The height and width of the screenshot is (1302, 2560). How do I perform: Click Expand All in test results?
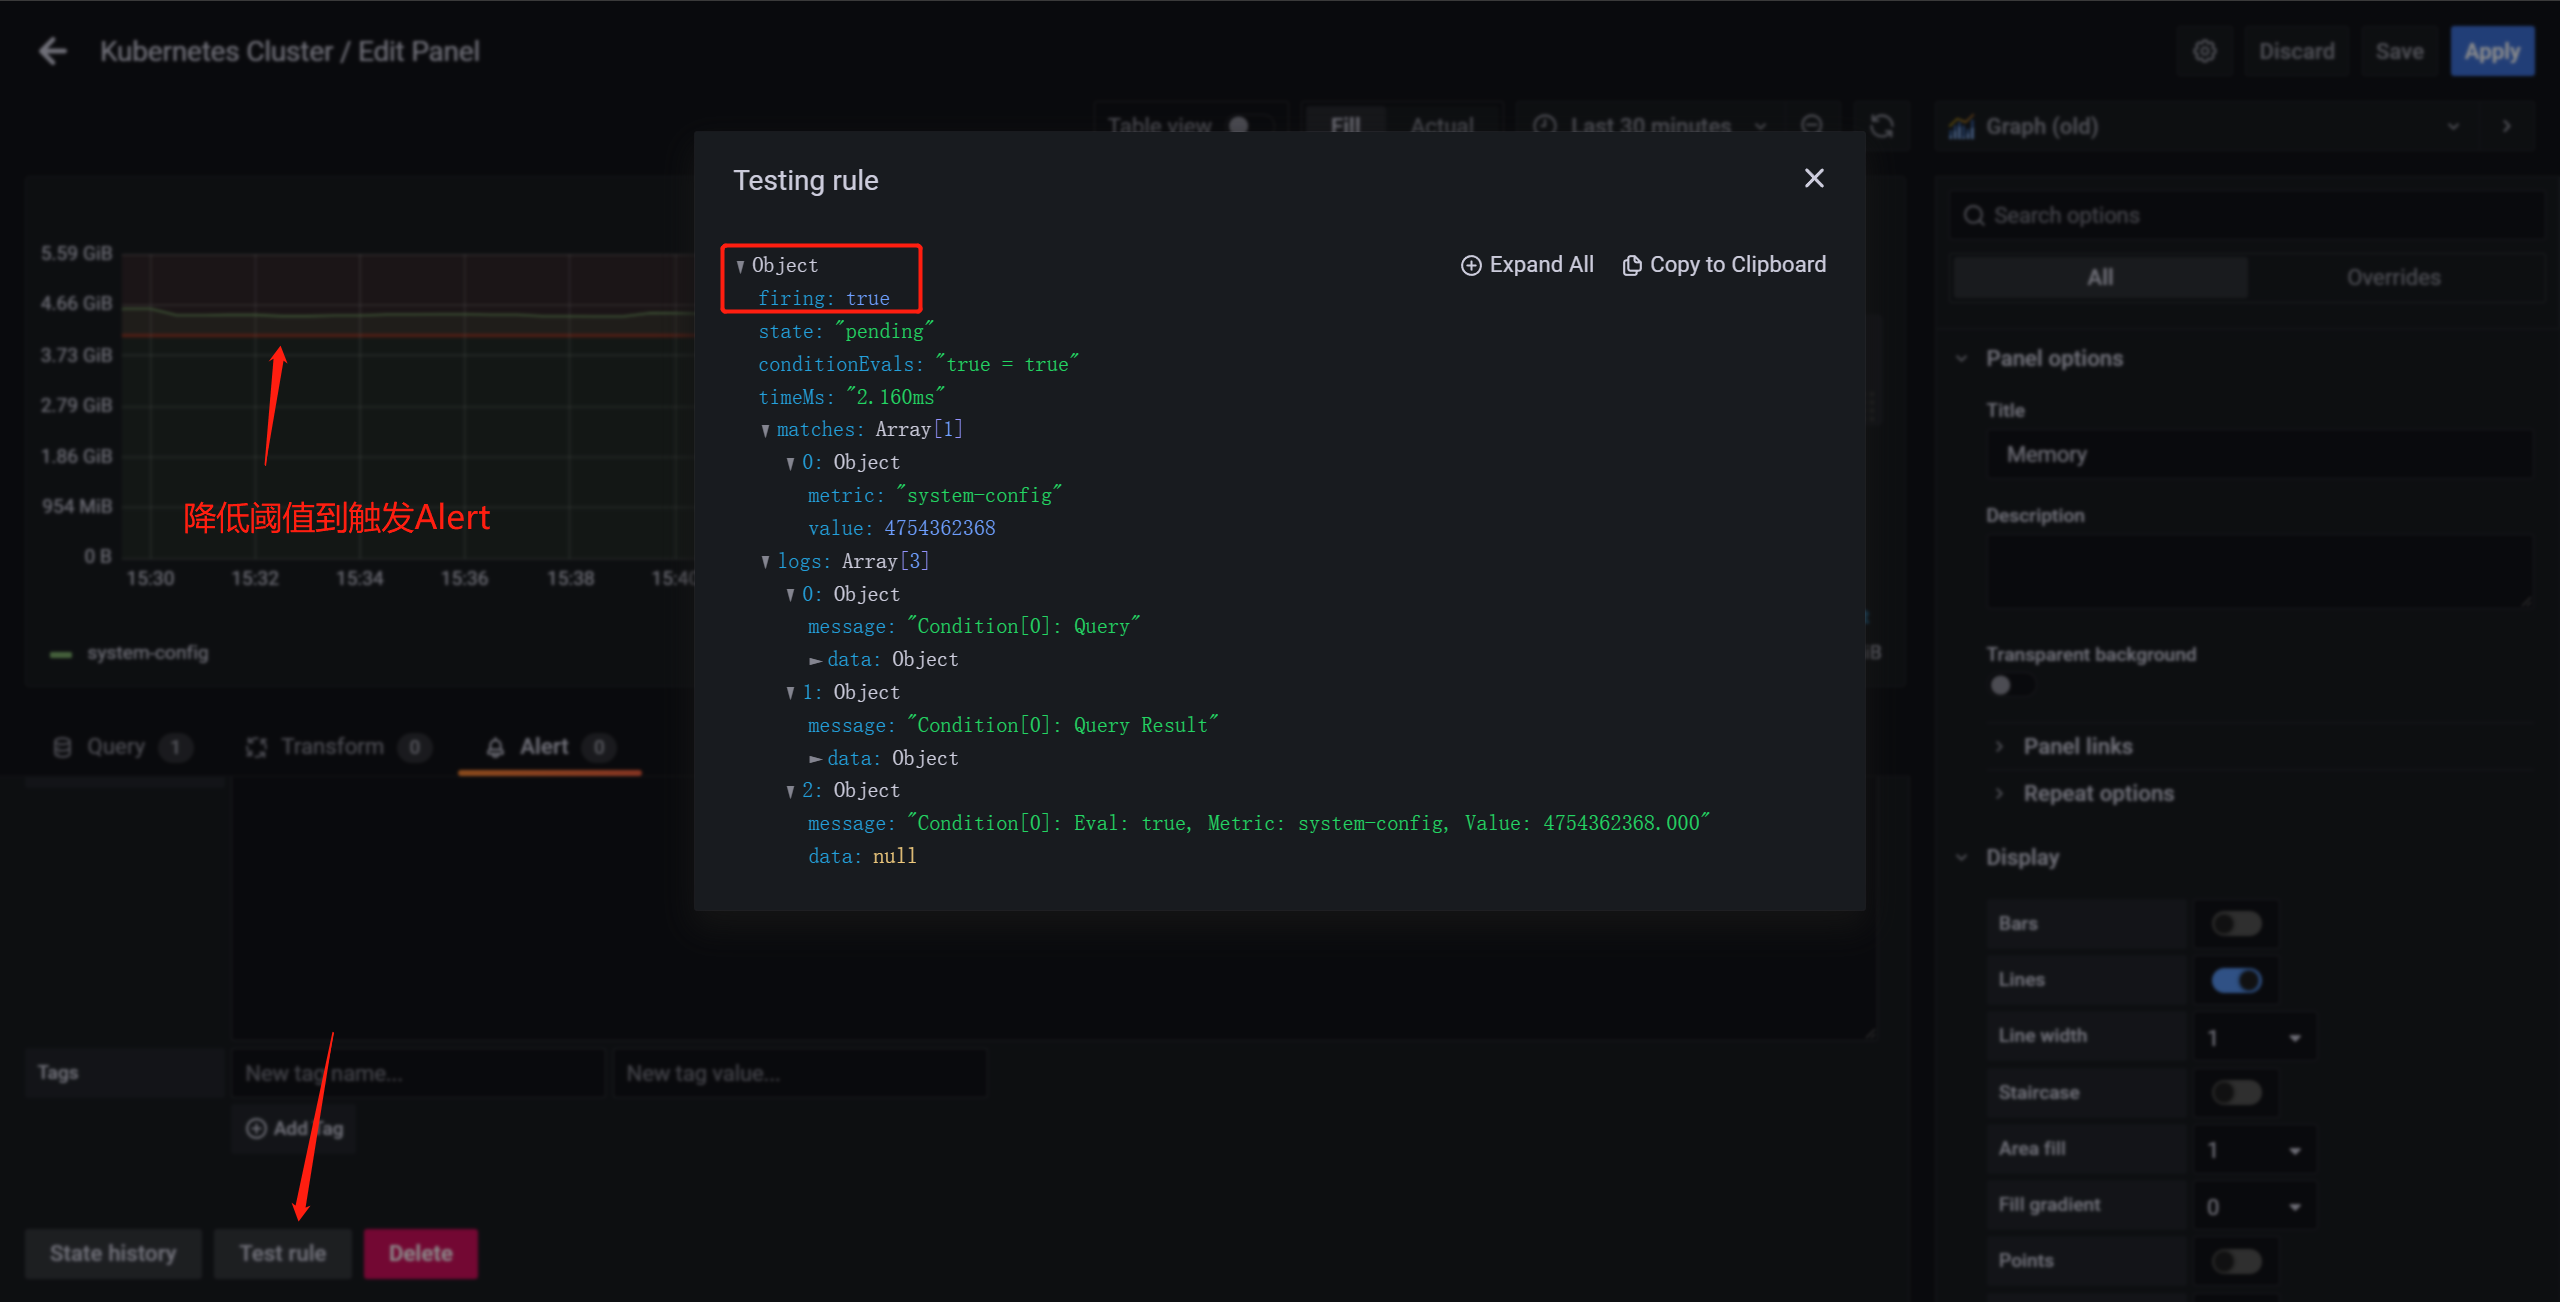[x=1527, y=265]
